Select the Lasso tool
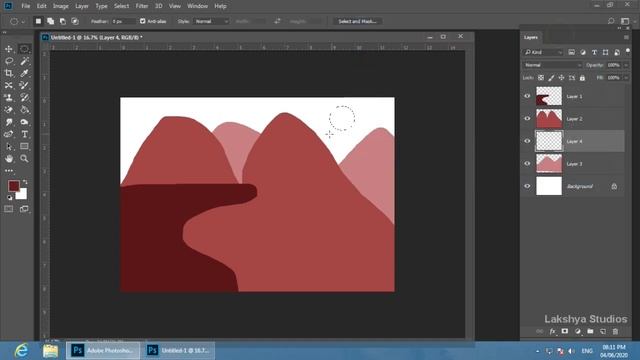Screen dimensions: 640x360 (9, 61)
